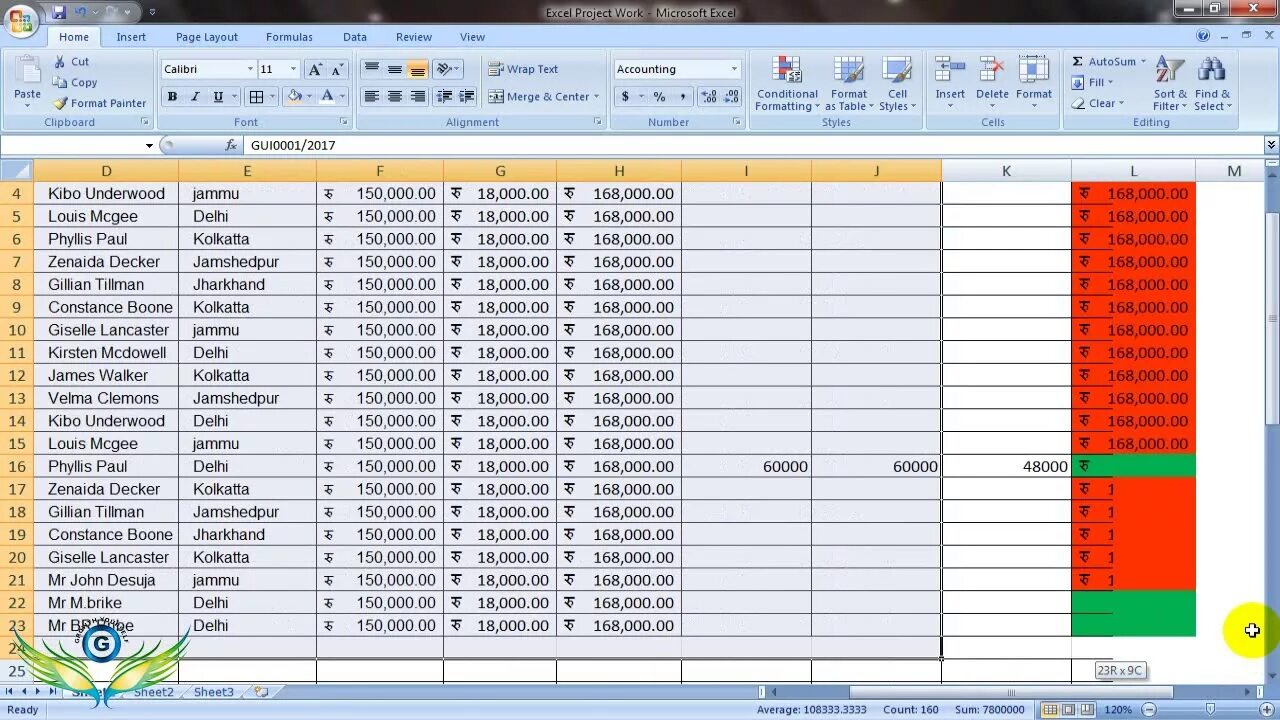Center text horizontally
Screen dimensions: 1280x720
(x=394, y=97)
